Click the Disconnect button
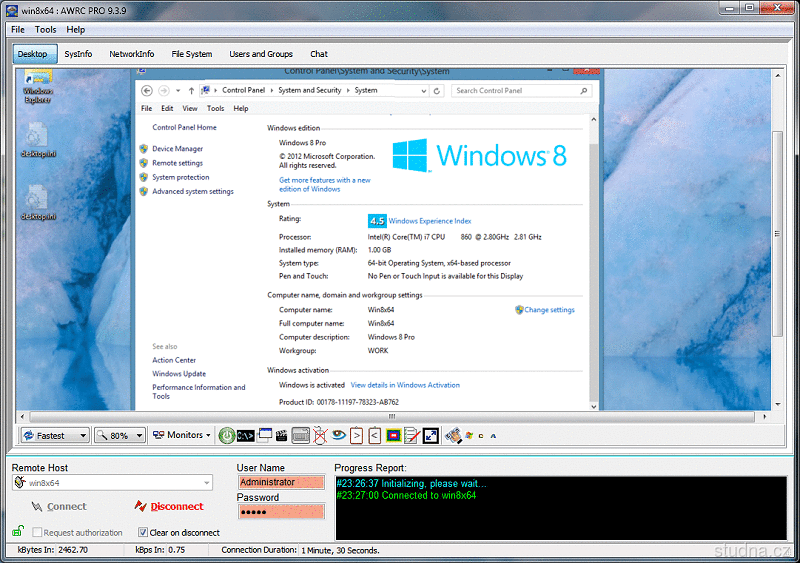The width and height of the screenshot is (800, 563). click(x=169, y=507)
